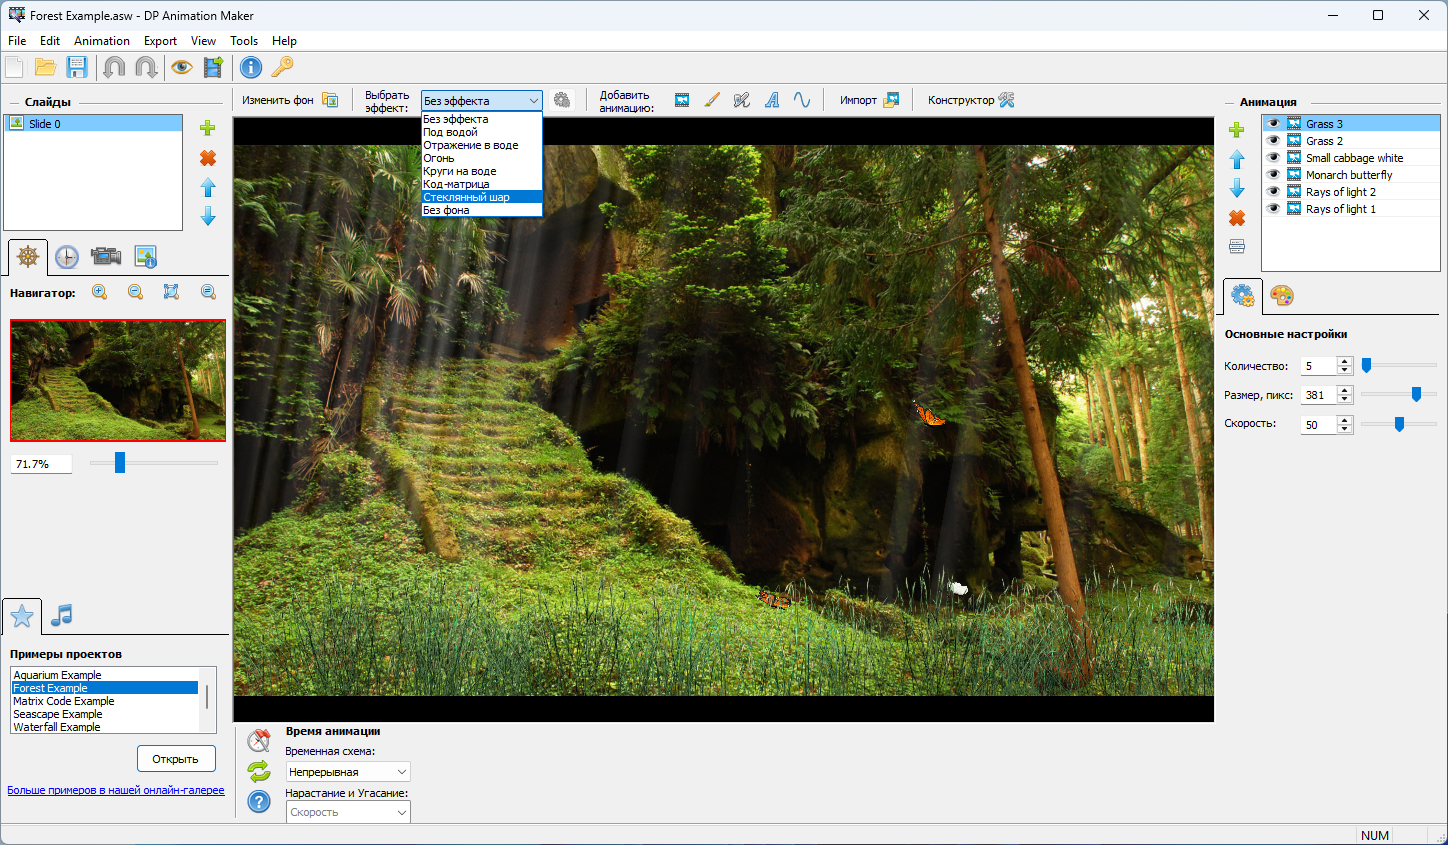Open the Animation menu
This screenshot has height=845, width=1448.
tap(102, 41)
